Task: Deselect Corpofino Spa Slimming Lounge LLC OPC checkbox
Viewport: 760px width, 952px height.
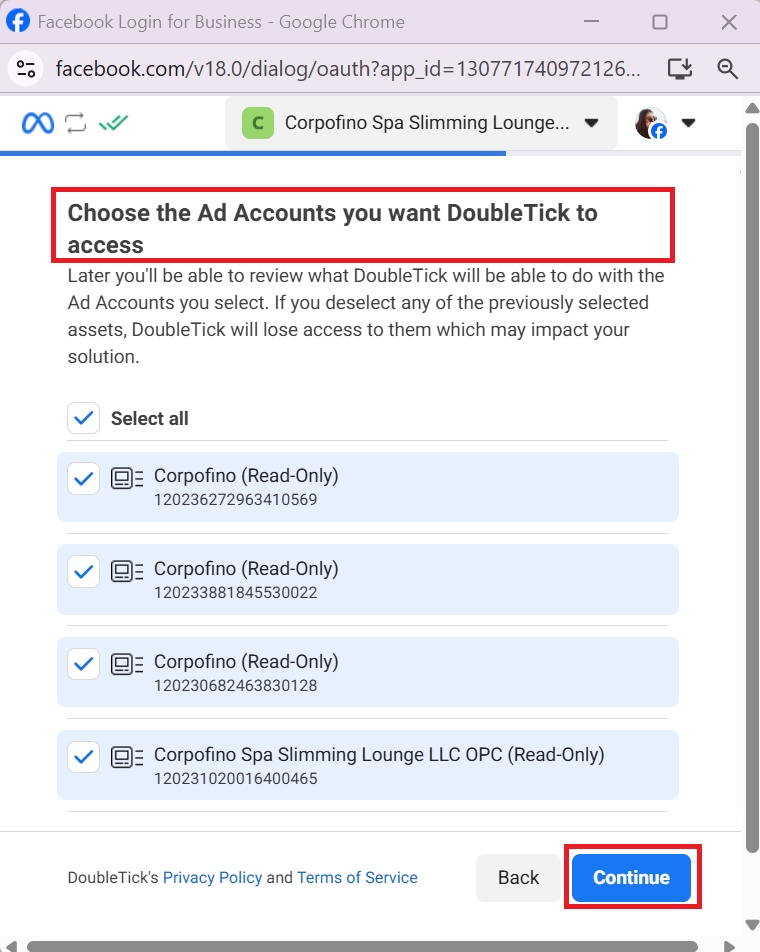Action: [x=83, y=757]
